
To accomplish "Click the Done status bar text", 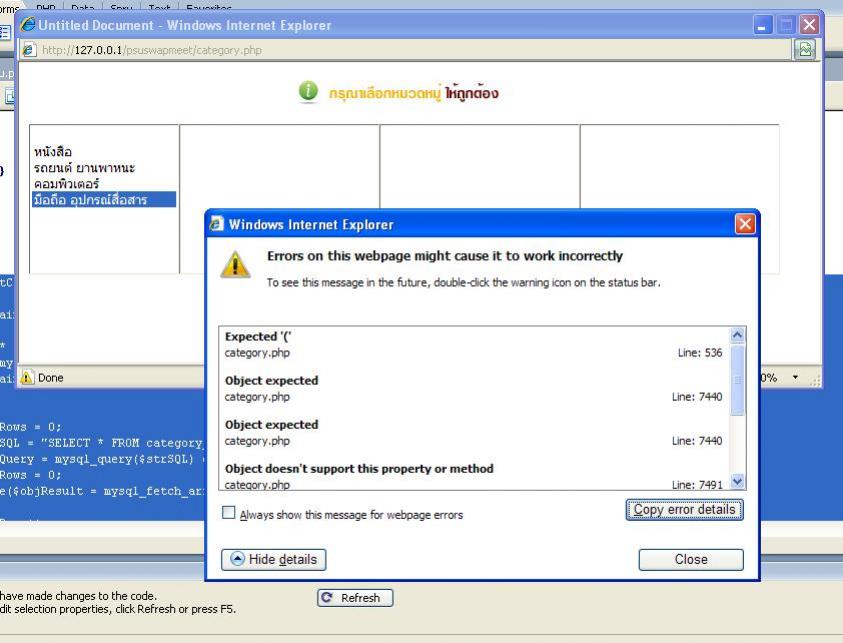I will coord(51,378).
